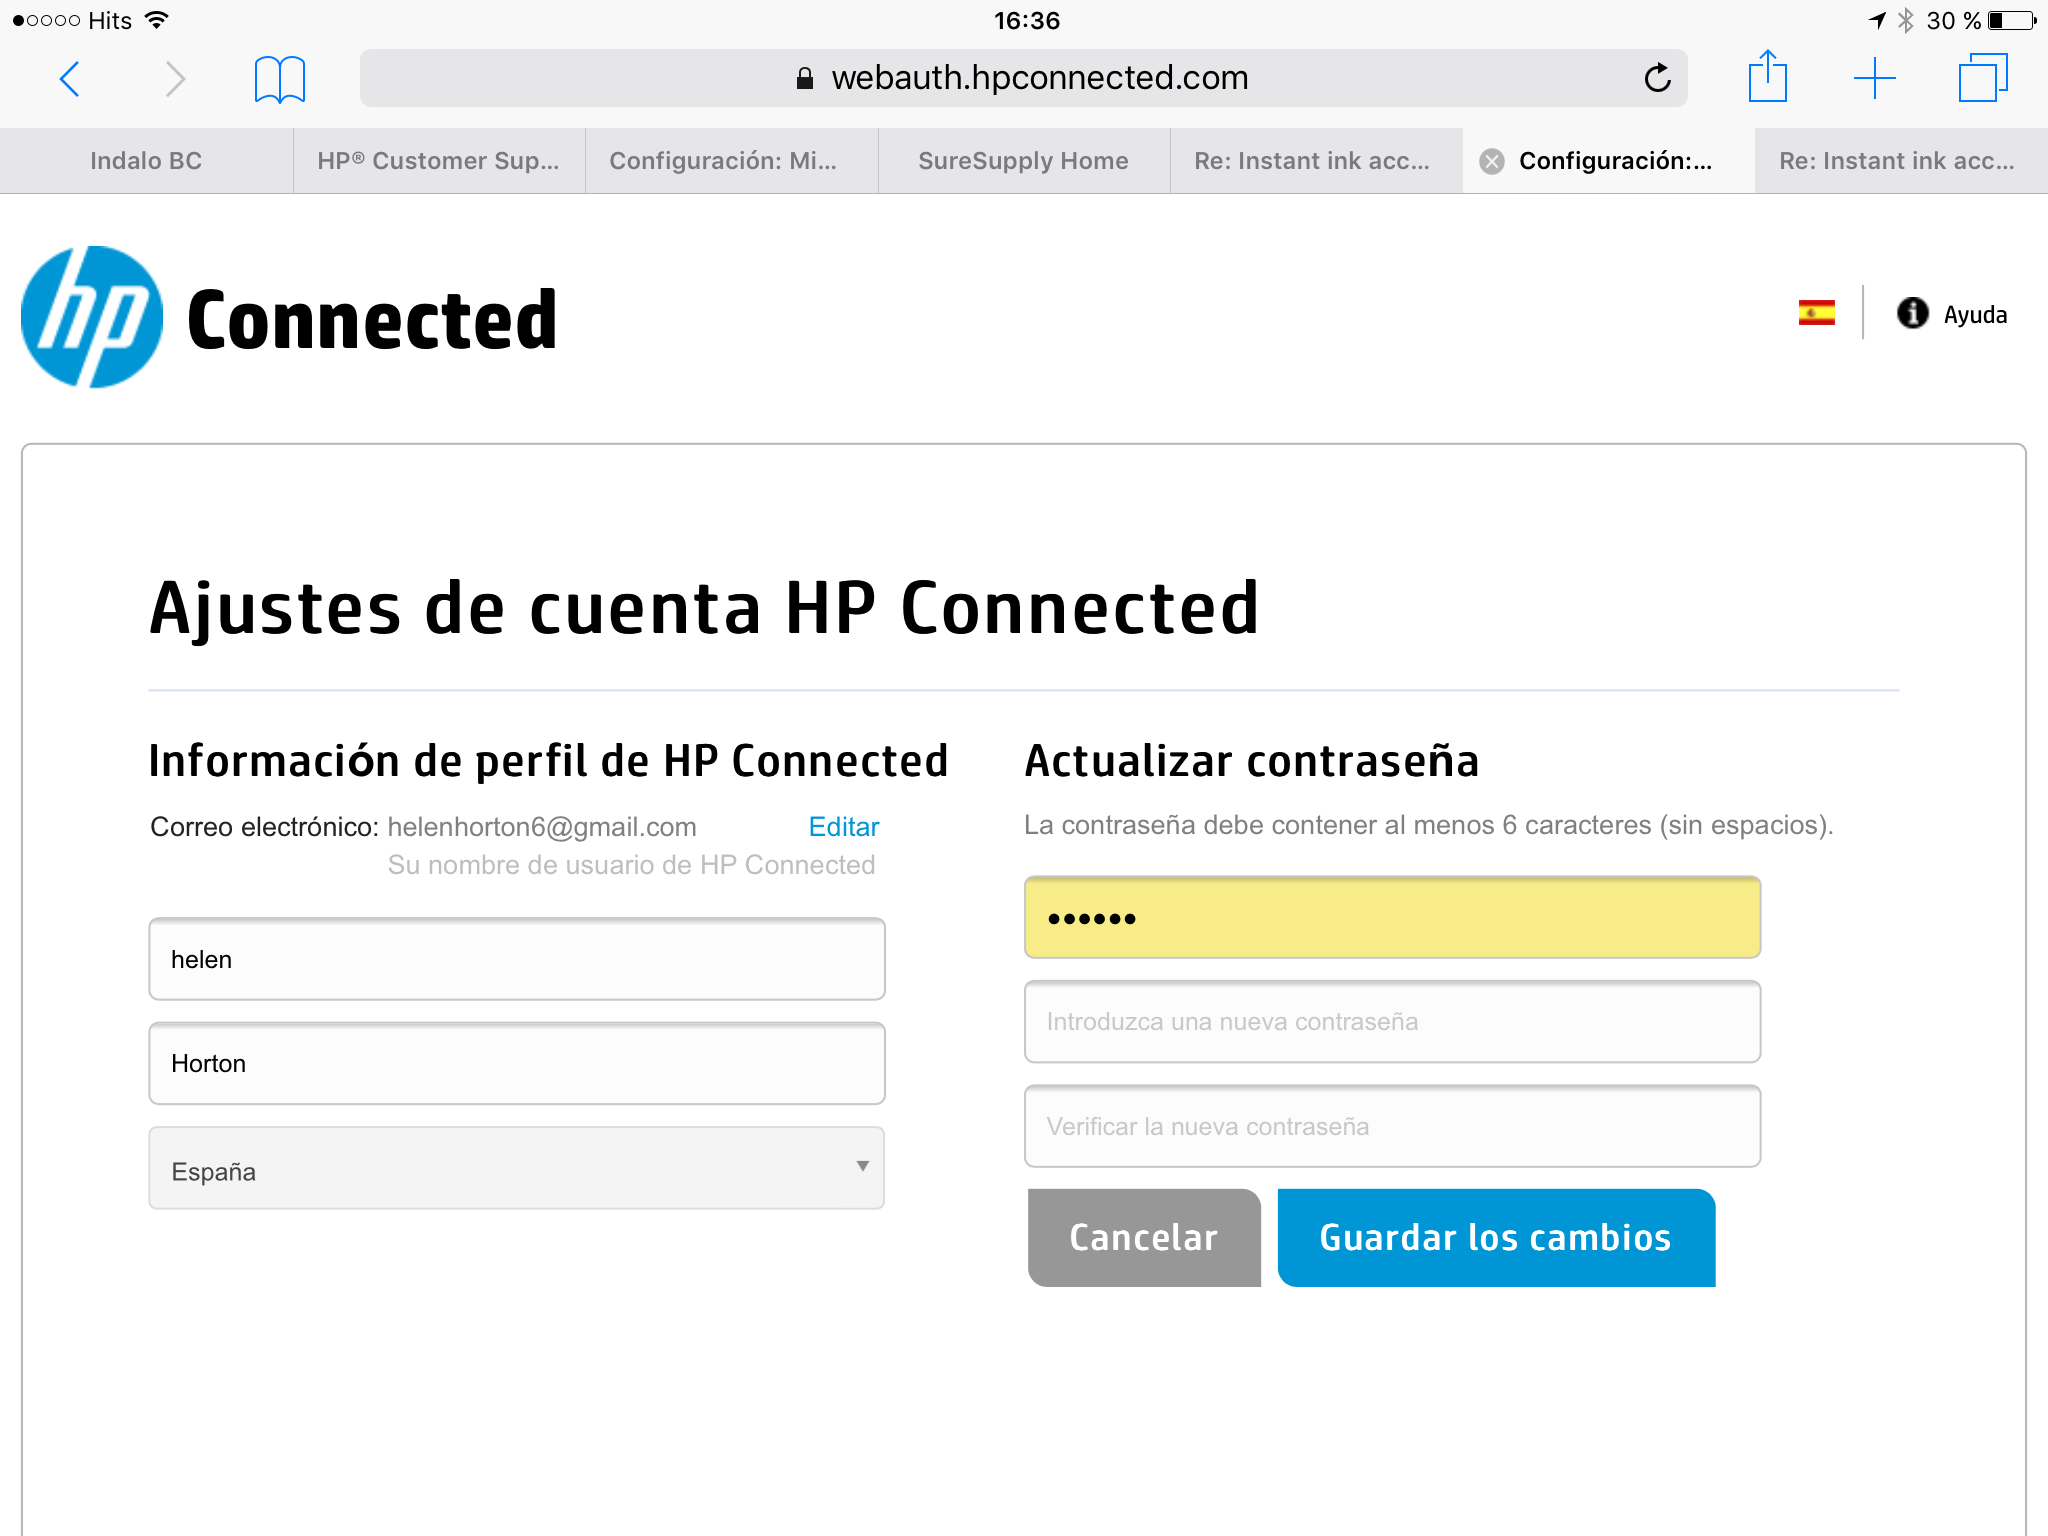This screenshot has height=1536, width=2048.
Task: Click the Introduzca una nueva contraseña field
Action: tap(1392, 1021)
